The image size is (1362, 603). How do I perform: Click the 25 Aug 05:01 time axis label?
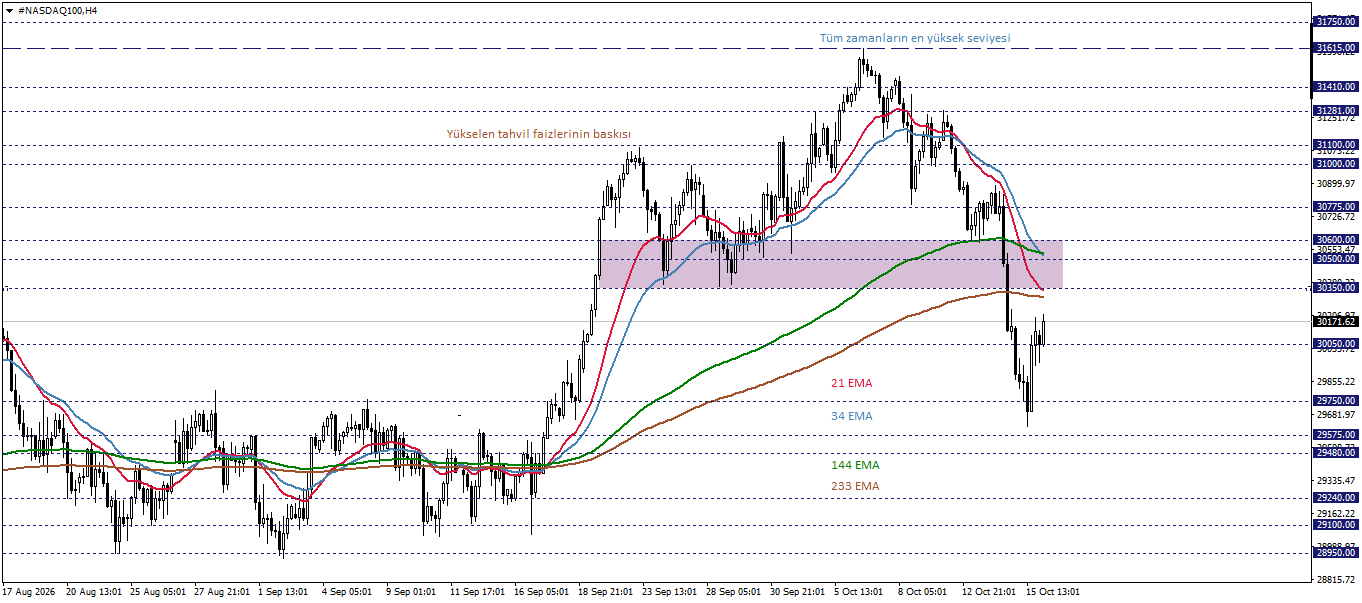[157, 592]
